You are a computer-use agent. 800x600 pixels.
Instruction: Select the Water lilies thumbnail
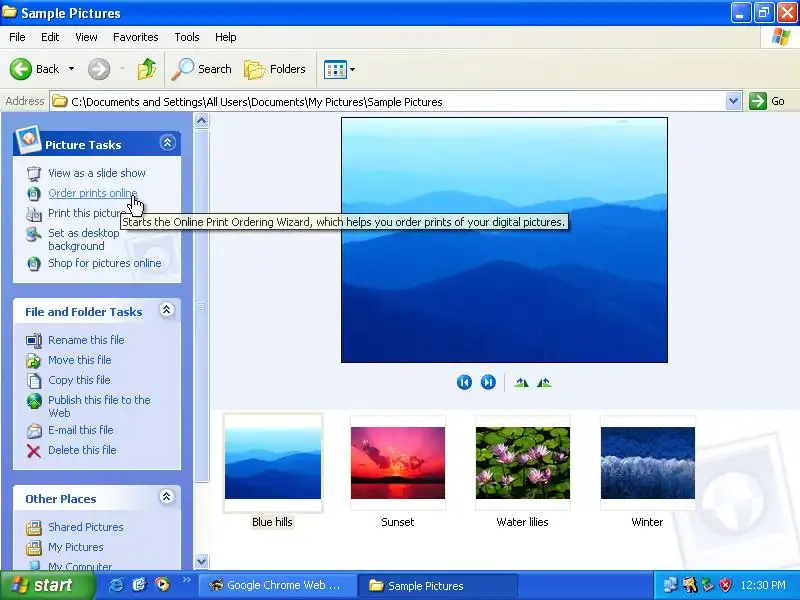[x=523, y=463]
